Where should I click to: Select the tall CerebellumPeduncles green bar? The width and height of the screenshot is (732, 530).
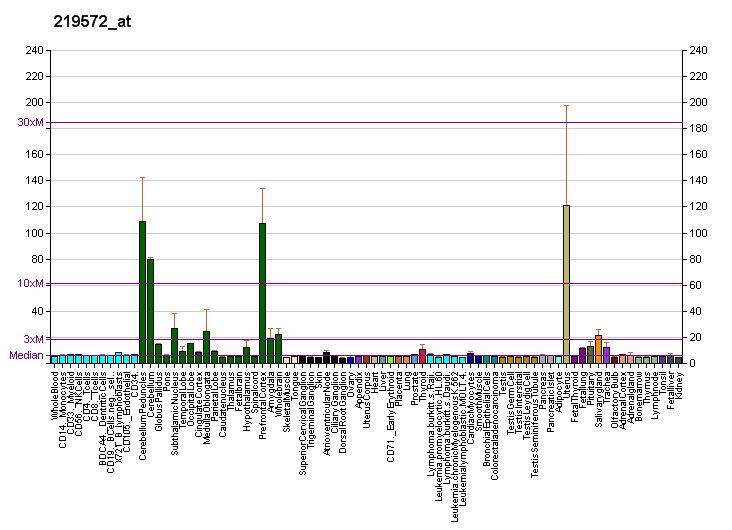point(142,291)
